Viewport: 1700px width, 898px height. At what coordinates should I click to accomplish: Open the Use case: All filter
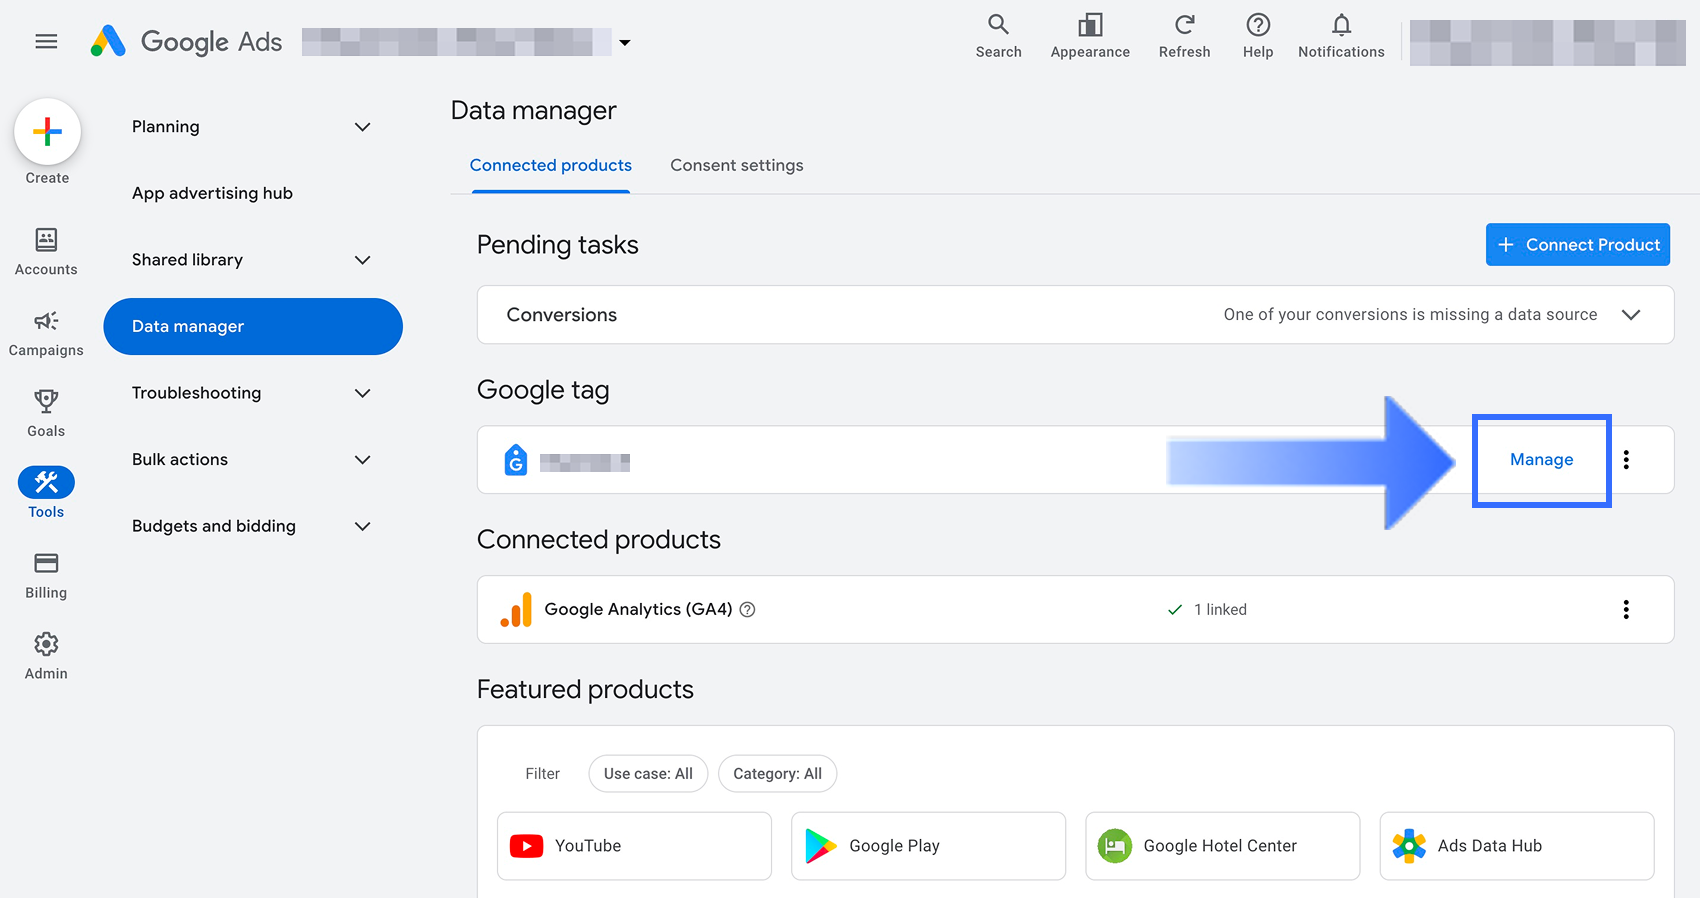(648, 774)
